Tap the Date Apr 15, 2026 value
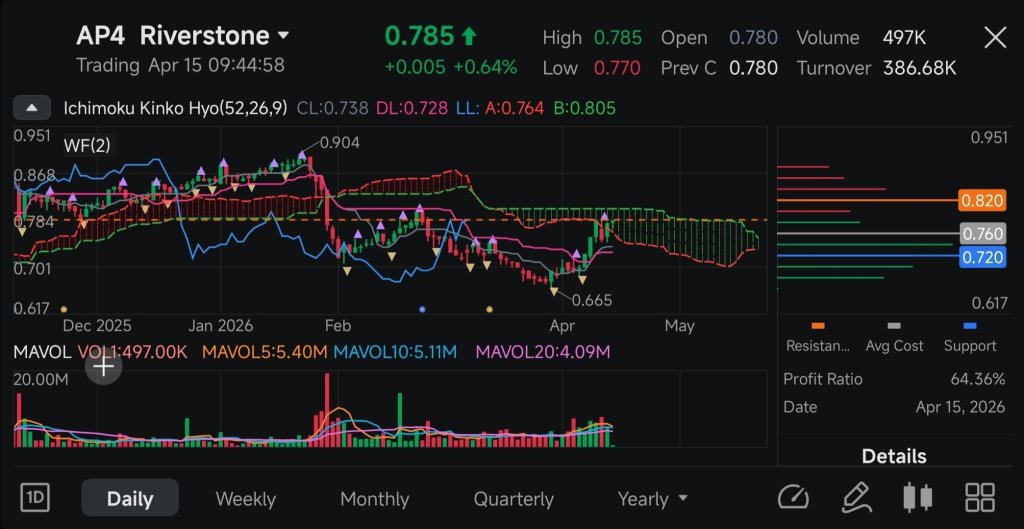Screen dimensions: 1024x529 click(960, 407)
